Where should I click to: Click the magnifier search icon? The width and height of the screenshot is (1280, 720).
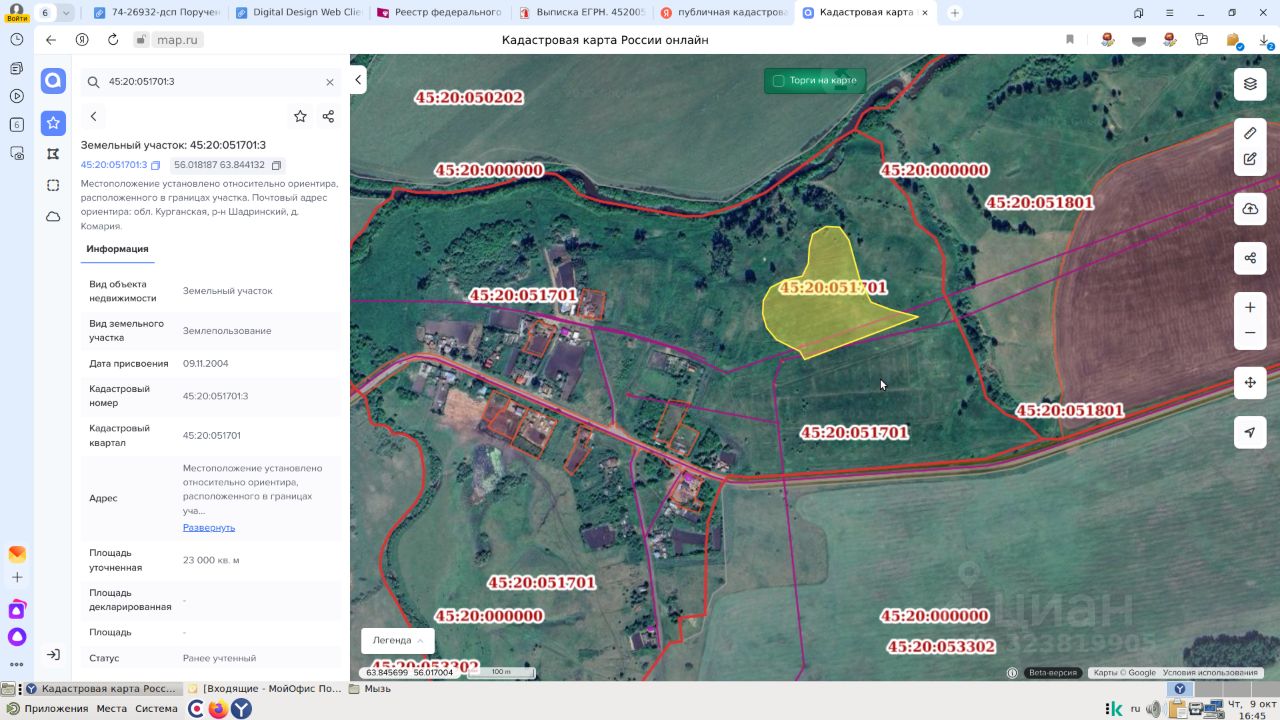pos(93,82)
